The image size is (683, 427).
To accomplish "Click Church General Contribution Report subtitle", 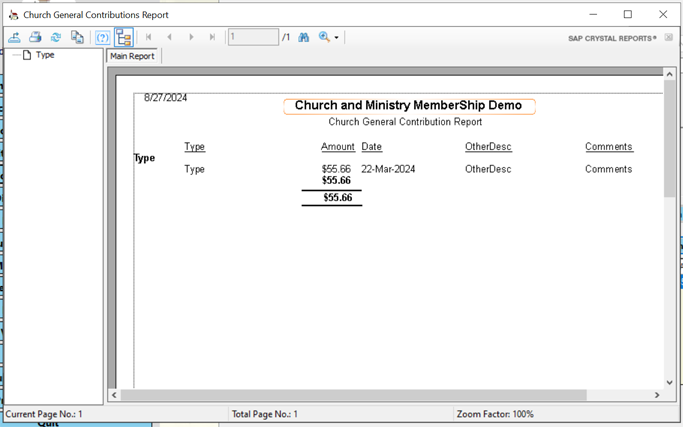I will (405, 122).
